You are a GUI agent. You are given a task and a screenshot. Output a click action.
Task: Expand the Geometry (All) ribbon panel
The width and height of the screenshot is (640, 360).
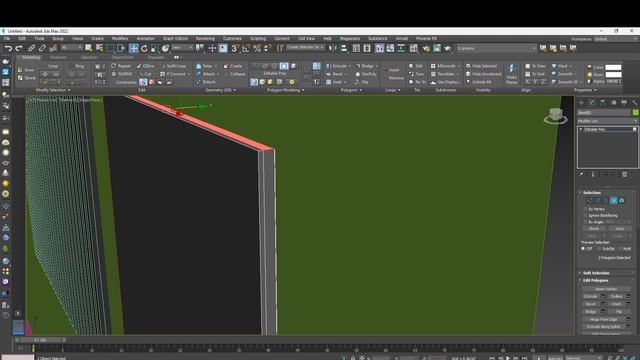click(x=220, y=90)
